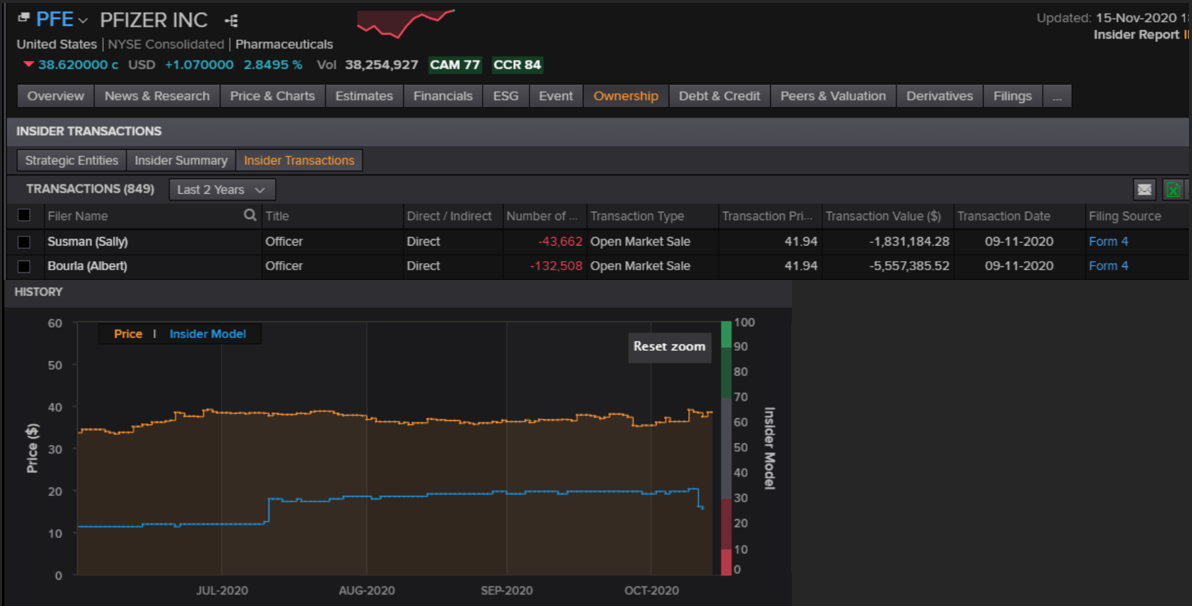Click the Insider Report label top right
The height and width of the screenshot is (606, 1192).
[1136, 35]
